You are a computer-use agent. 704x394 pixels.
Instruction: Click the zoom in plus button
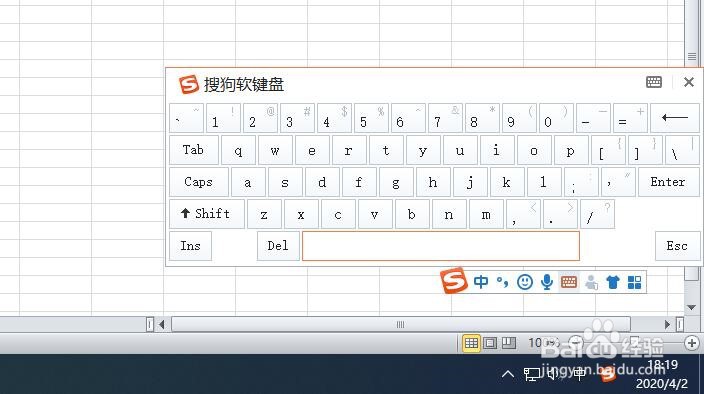pos(692,343)
